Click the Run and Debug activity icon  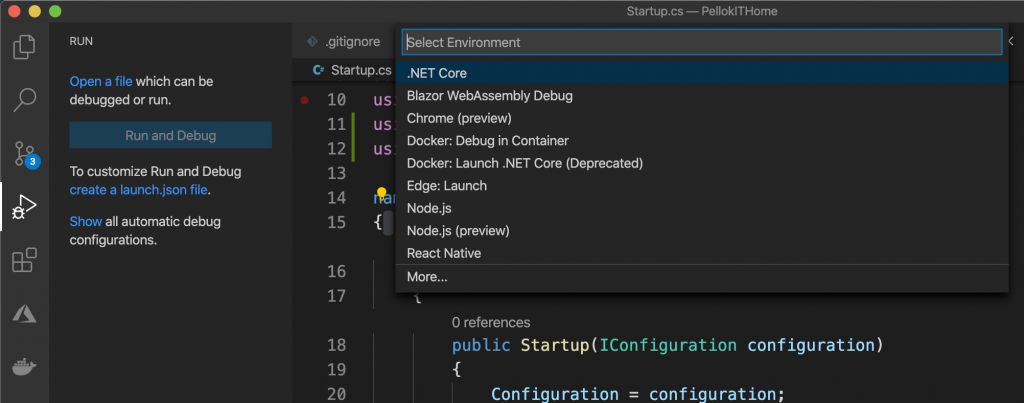[24, 207]
